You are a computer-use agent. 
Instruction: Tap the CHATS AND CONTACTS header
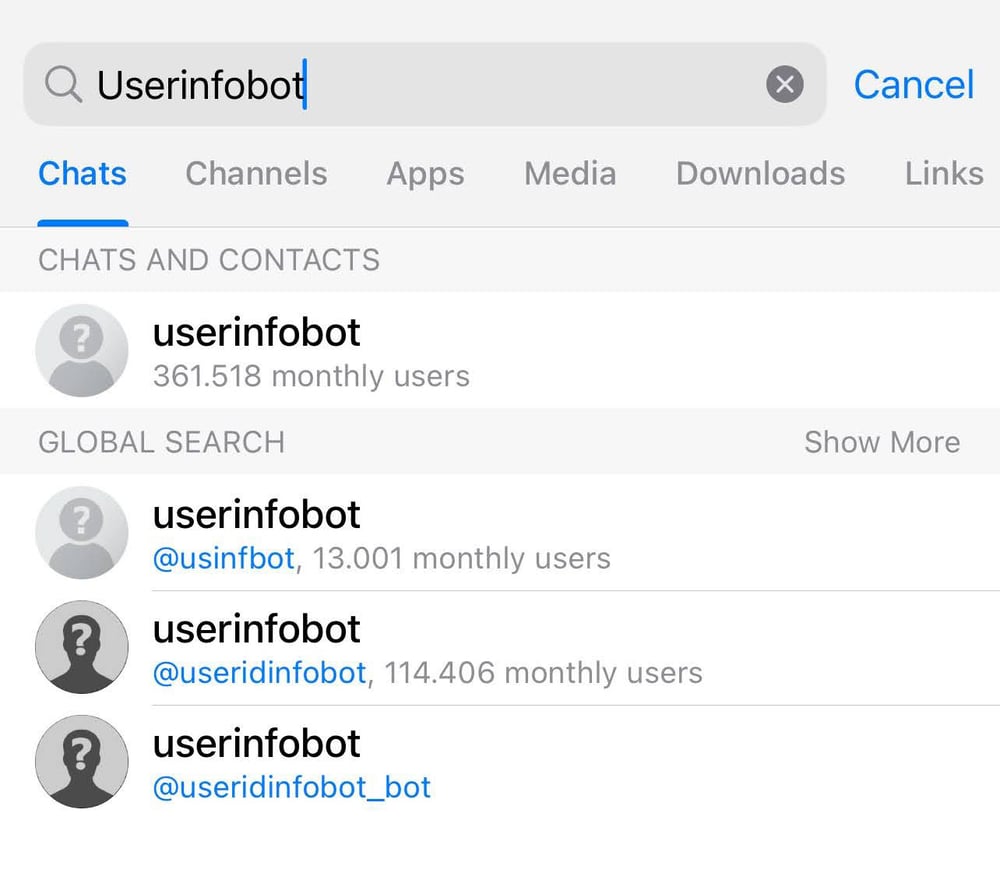[x=209, y=260]
